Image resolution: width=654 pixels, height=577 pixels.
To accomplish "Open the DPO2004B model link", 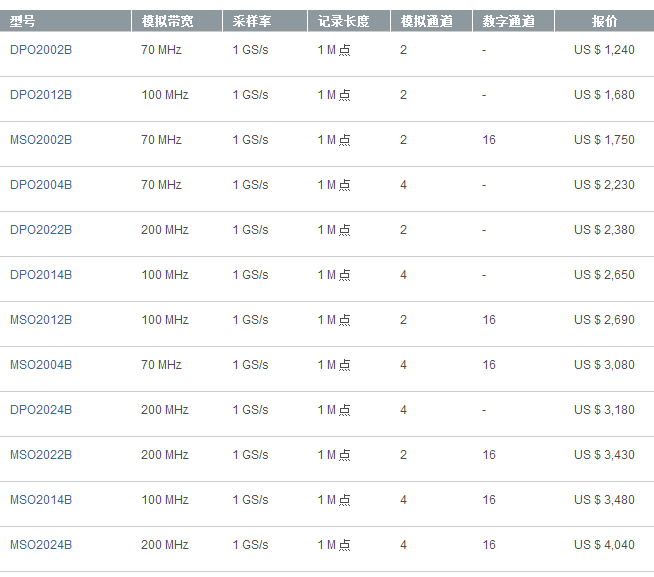I will [41, 185].
